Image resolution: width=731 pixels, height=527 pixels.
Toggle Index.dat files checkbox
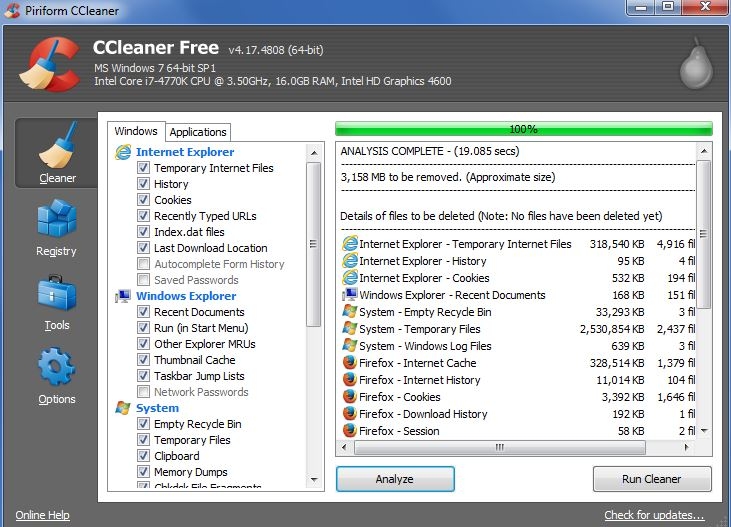pos(144,232)
